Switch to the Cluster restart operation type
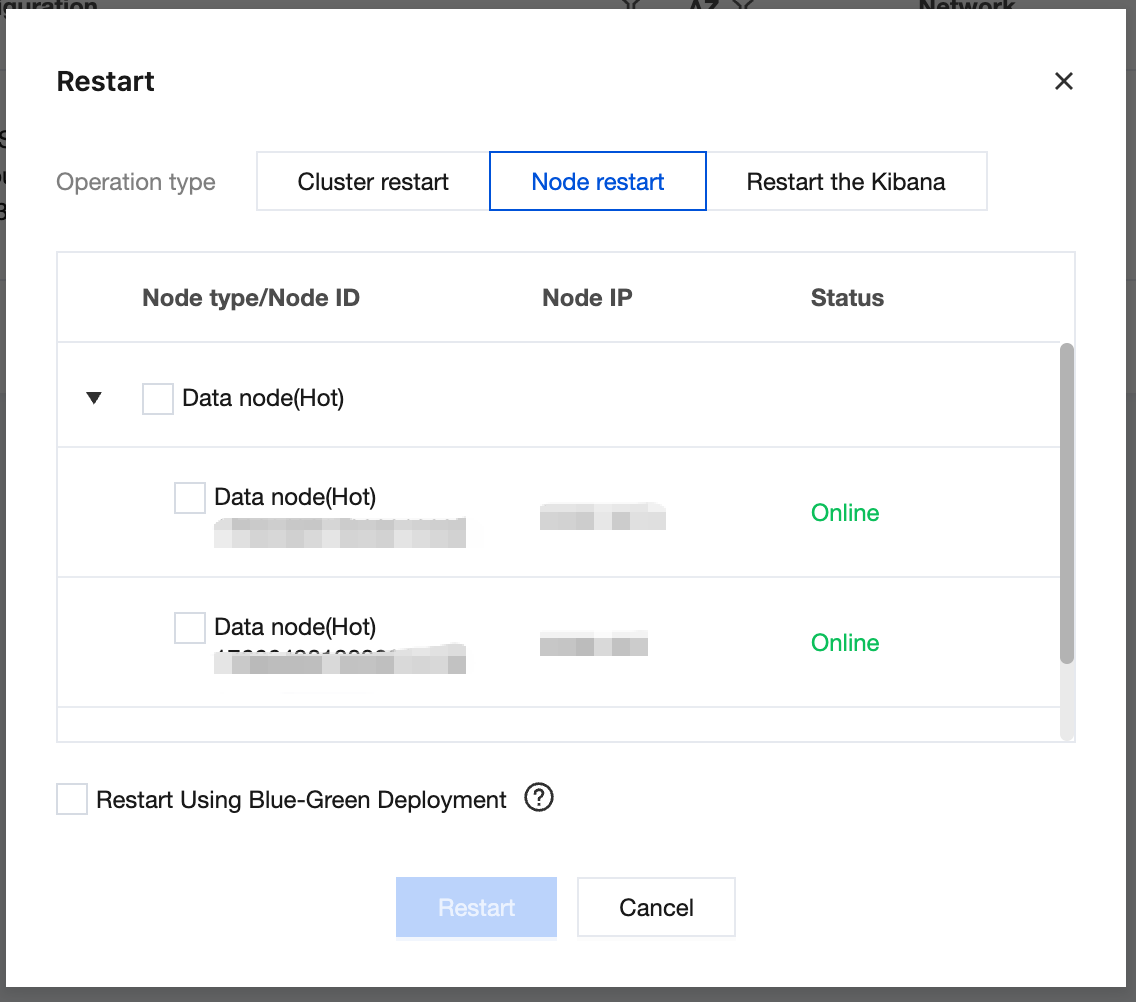Image resolution: width=1136 pixels, height=1002 pixels. (373, 182)
